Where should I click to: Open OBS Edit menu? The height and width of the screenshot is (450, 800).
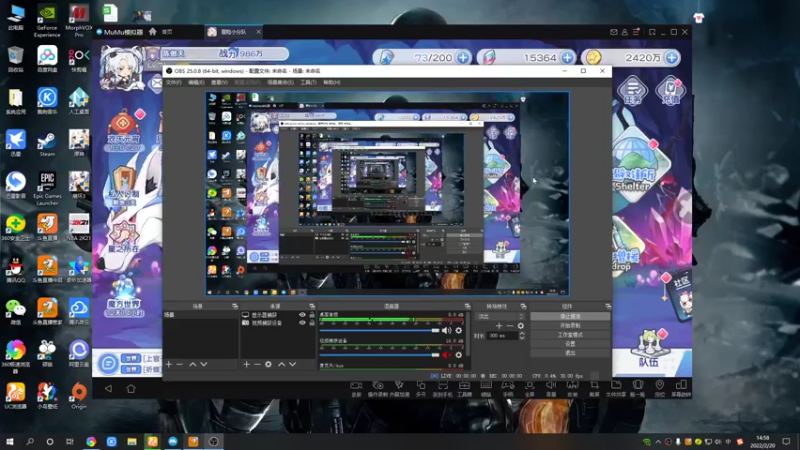click(x=196, y=82)
